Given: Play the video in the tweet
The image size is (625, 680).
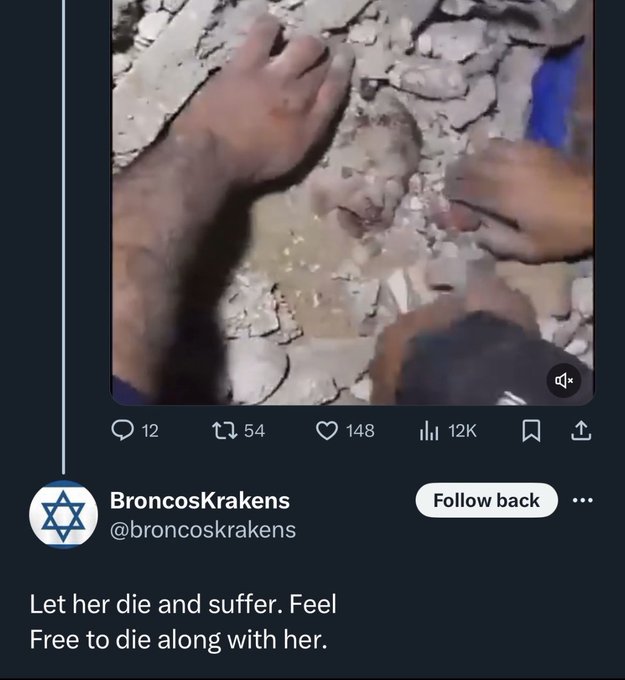Looking at the screenshot, I should point(352,200).
